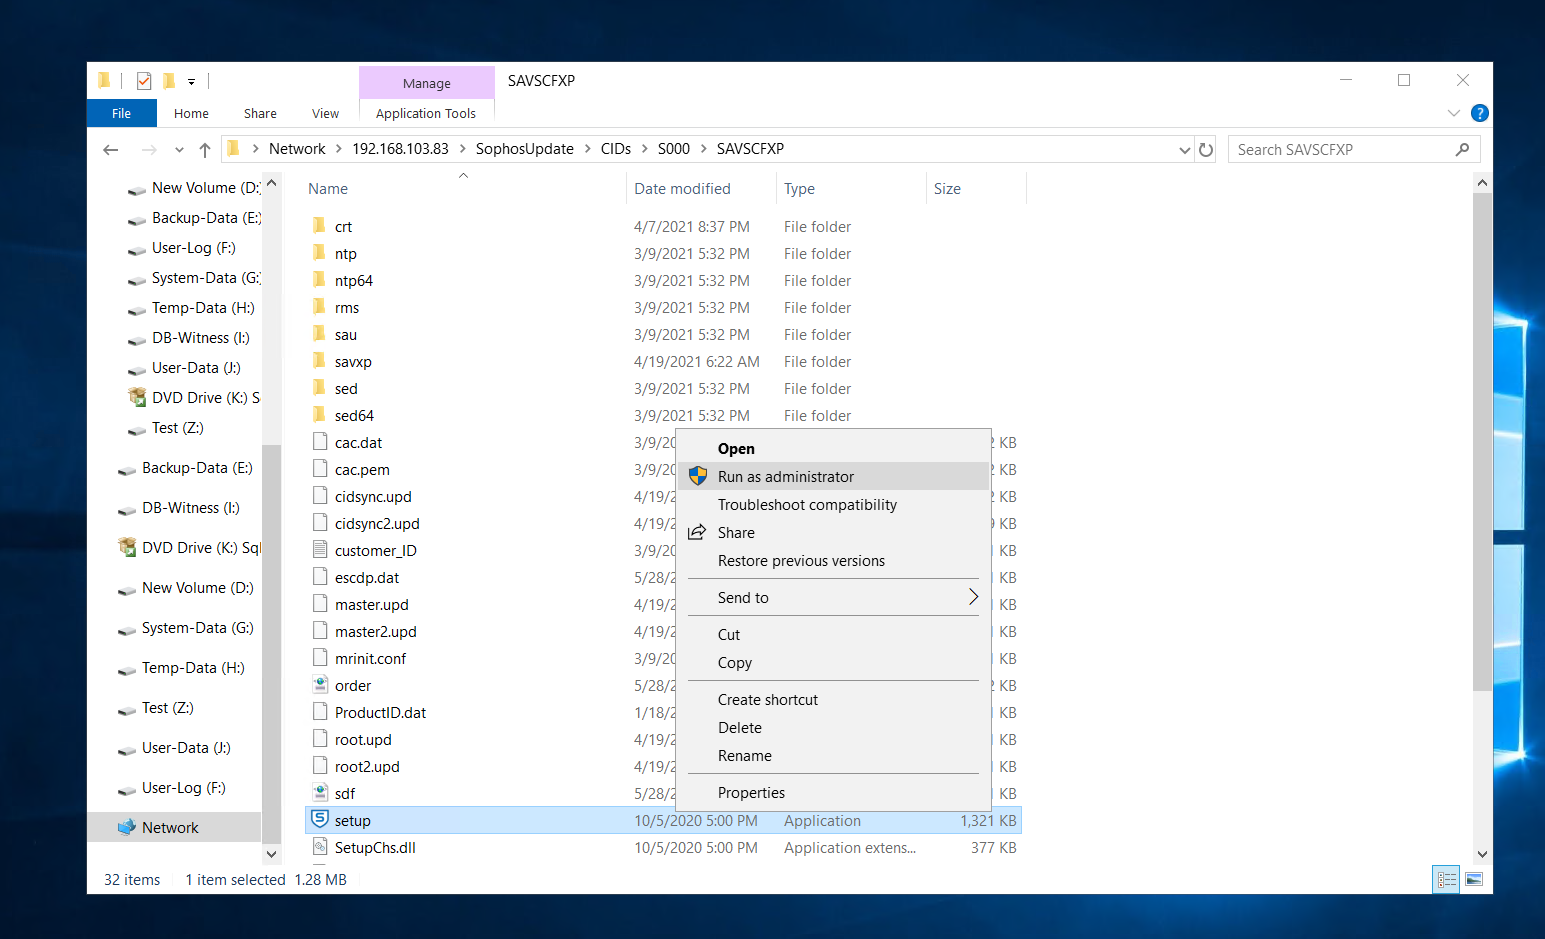Select the customer_ID file icon
The image size is (1545, 939).
click(320, 549)
